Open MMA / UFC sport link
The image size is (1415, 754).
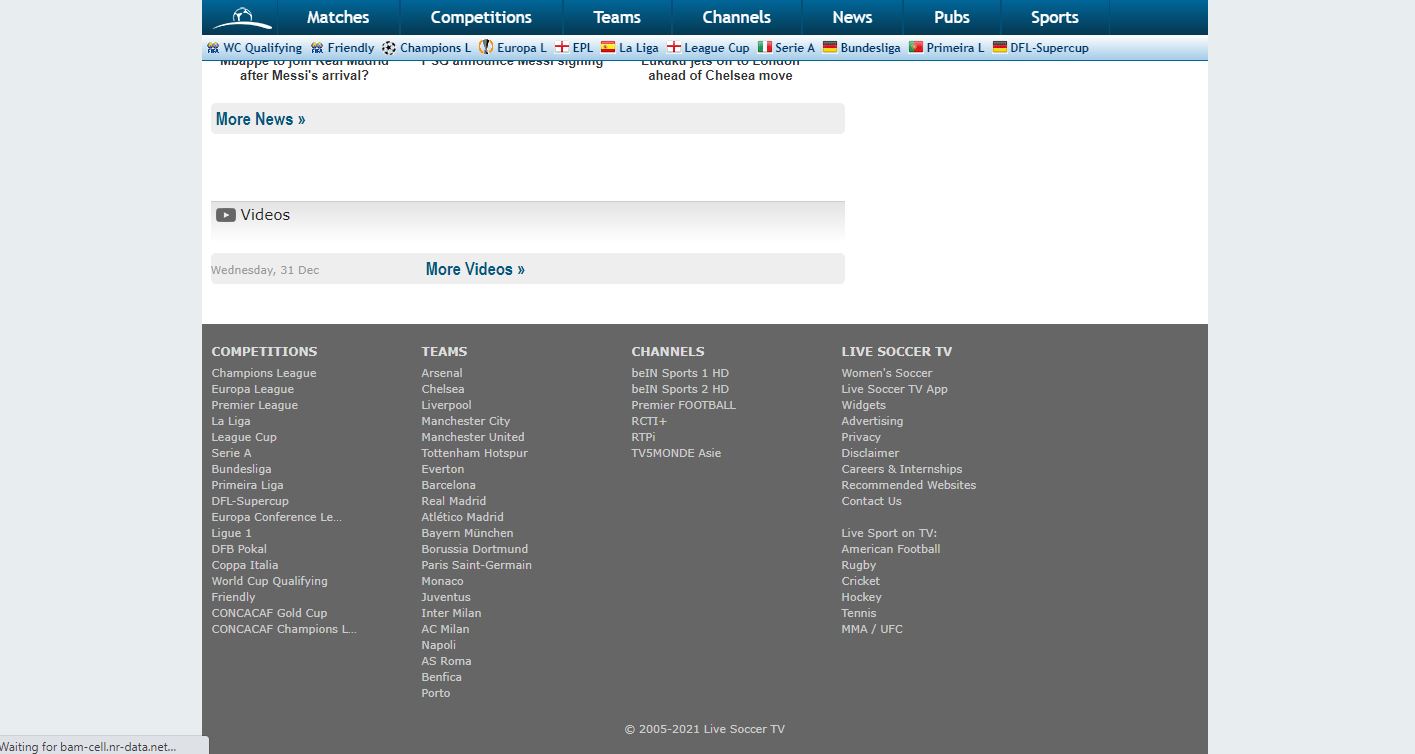[x=872, y=629]
